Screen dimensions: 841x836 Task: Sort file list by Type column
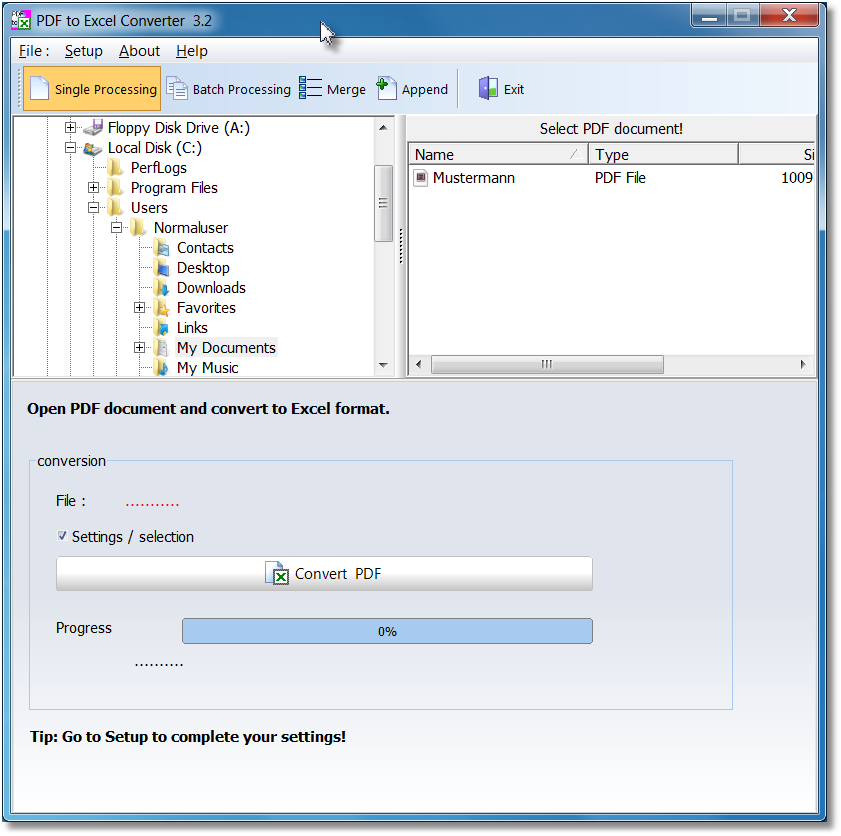click(x=663, y=154)
